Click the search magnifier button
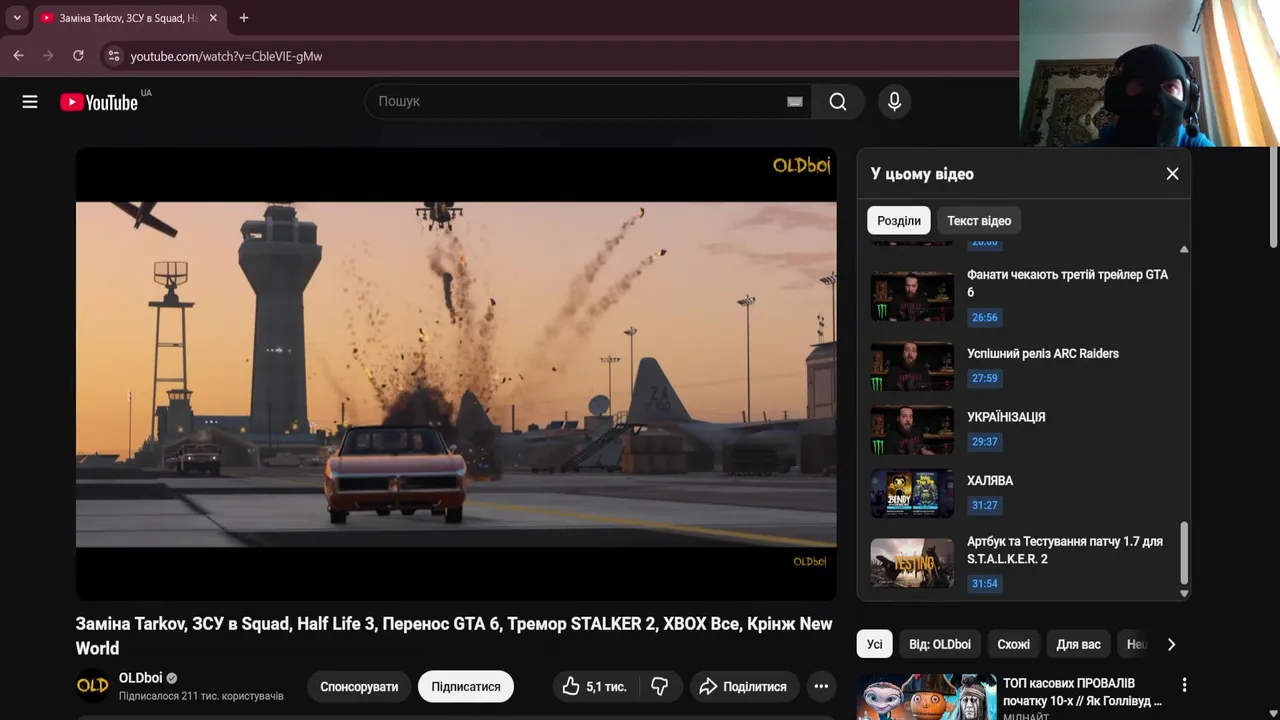Viewport: 1280px width, 720px height. coord(837,101)
